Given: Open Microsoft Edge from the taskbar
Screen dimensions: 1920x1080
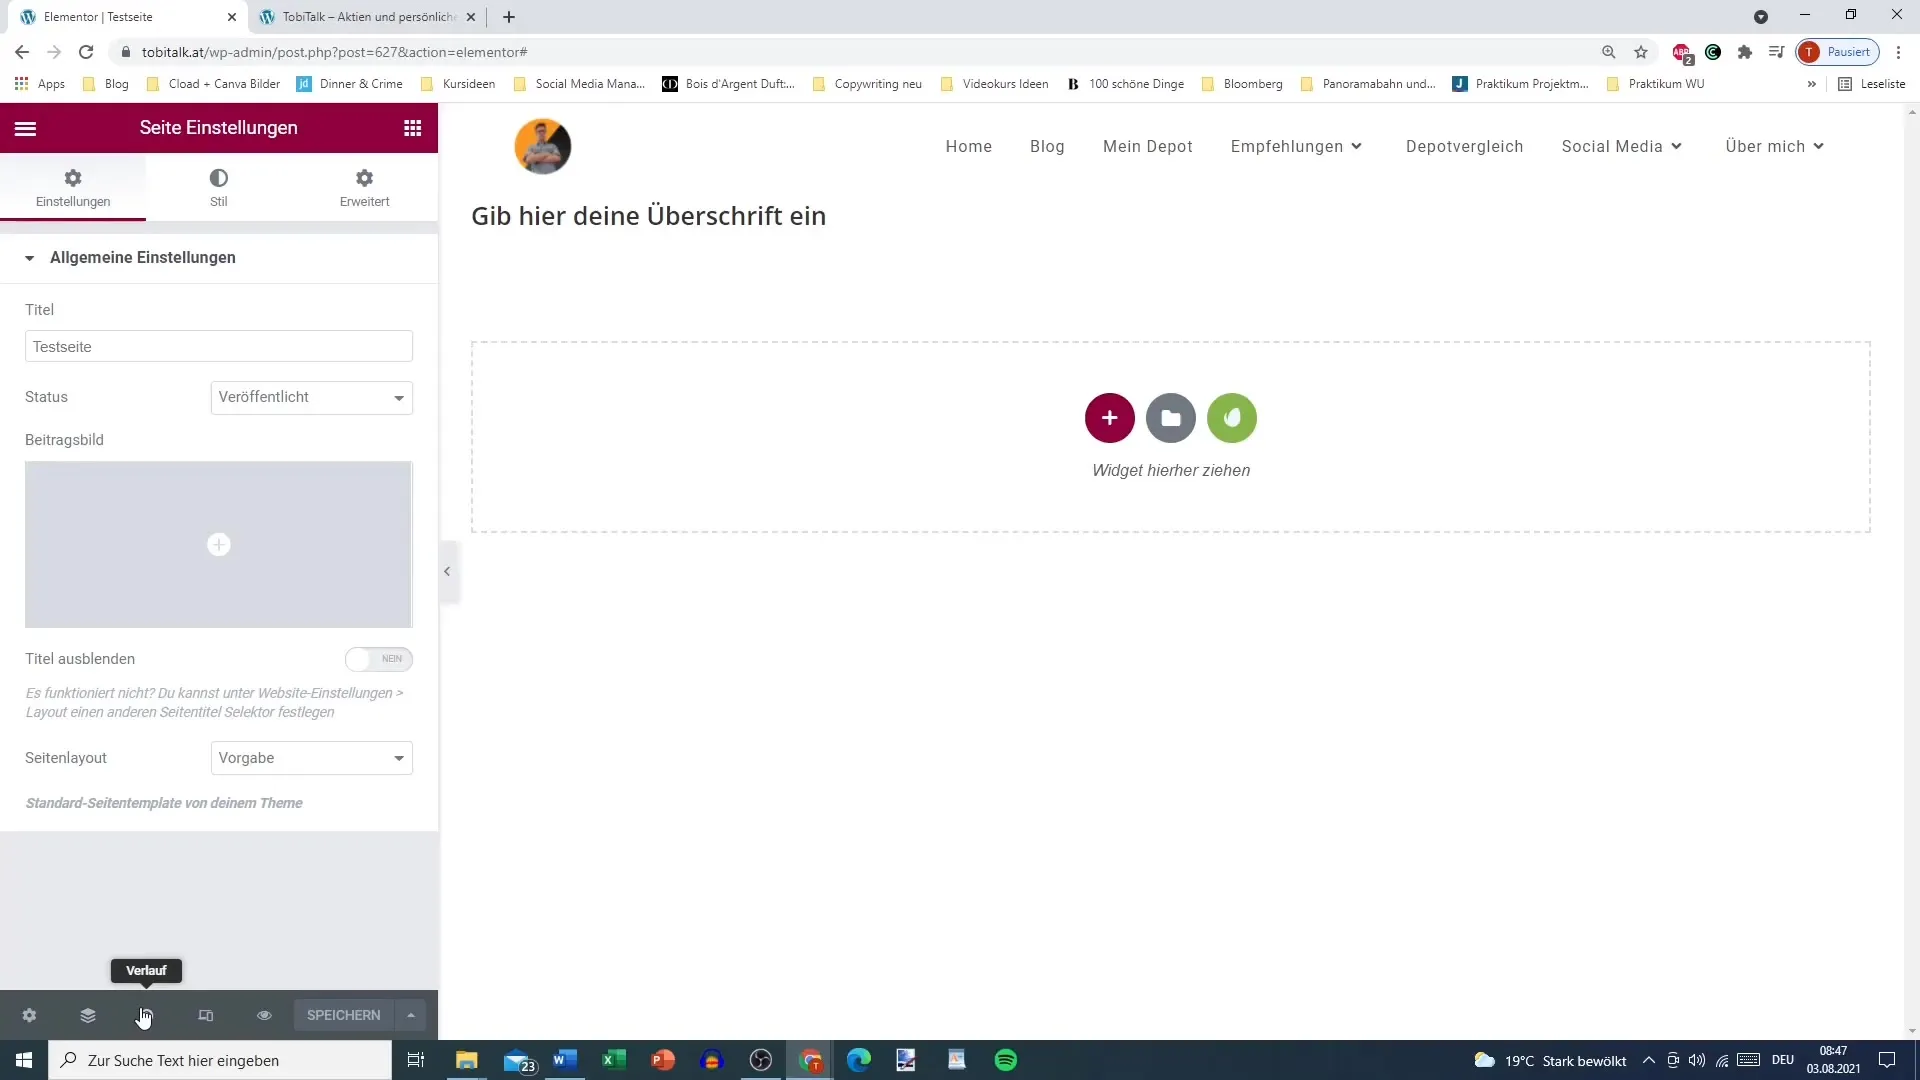Looking at the screenshot, I should click(859, 1060).
